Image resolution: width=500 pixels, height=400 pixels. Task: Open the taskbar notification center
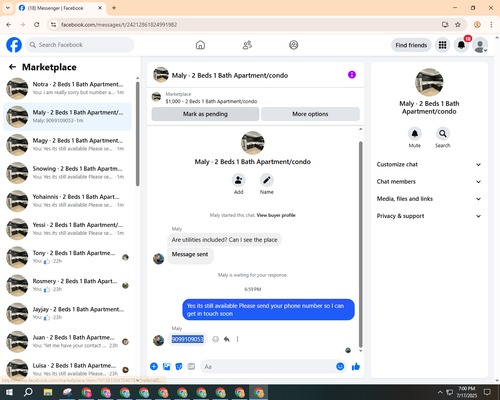(x=487, y=392)
